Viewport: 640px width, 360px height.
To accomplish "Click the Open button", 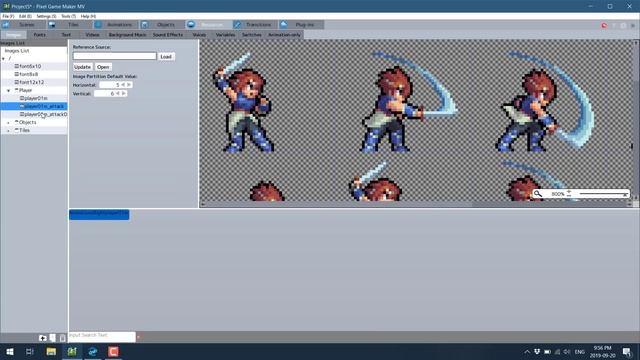I will (103, 67).
